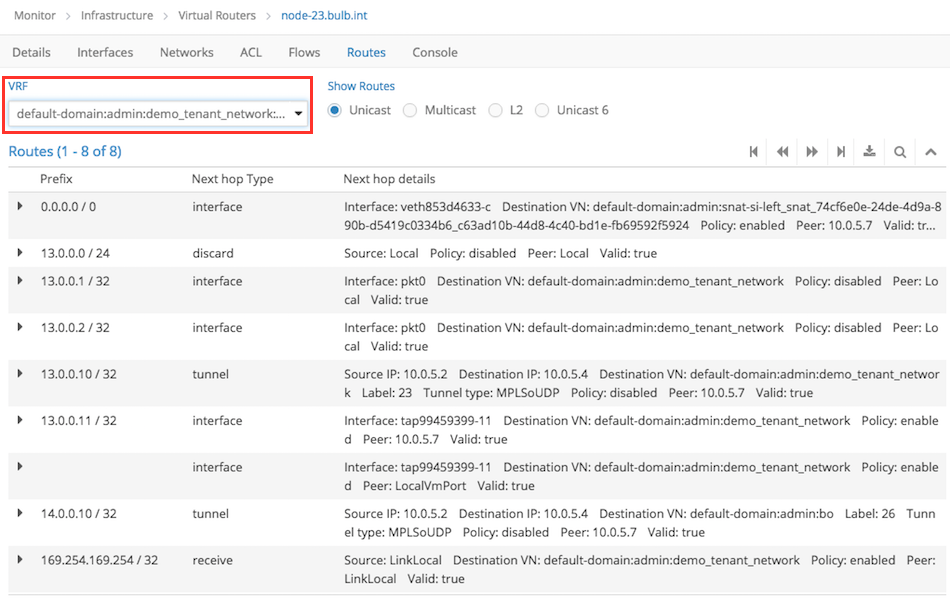
Task: Expand the 13.0.0.10 / 32 route row
Action: pyautogui.click(x=20, y=374)
